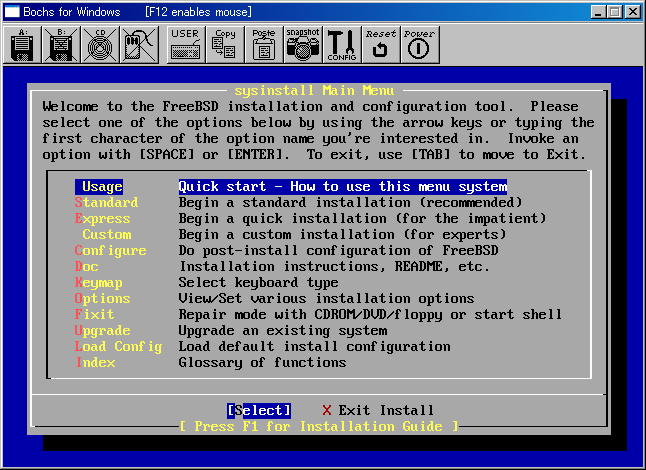The width and height of the screenshot is (646, 470).
Task: Click the 'sysinstall Main Menu' title
Action: pos(314,91)
